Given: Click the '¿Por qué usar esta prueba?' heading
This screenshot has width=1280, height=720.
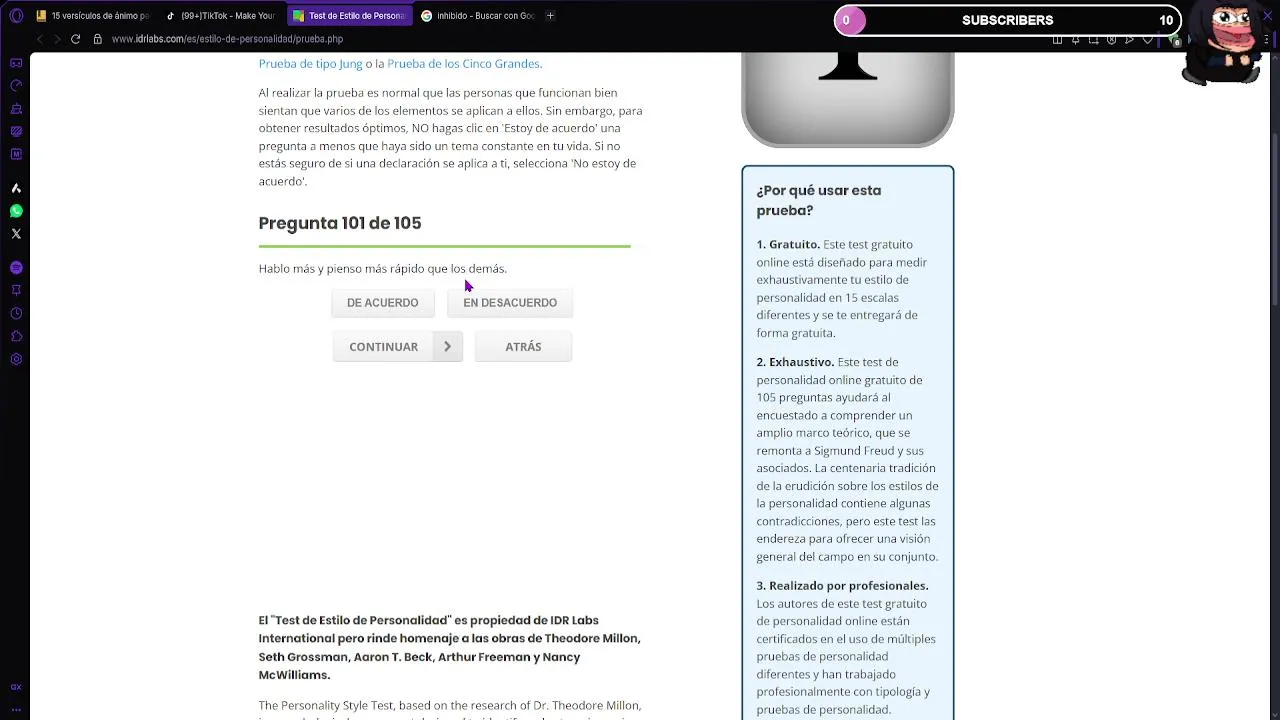Looking at the screenshot, I should tap(819, 200).
